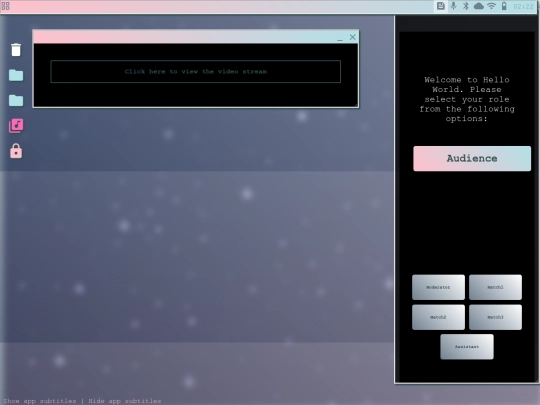
Task: Click the clock showing 02:22
Action: click(x=523, y=6)
